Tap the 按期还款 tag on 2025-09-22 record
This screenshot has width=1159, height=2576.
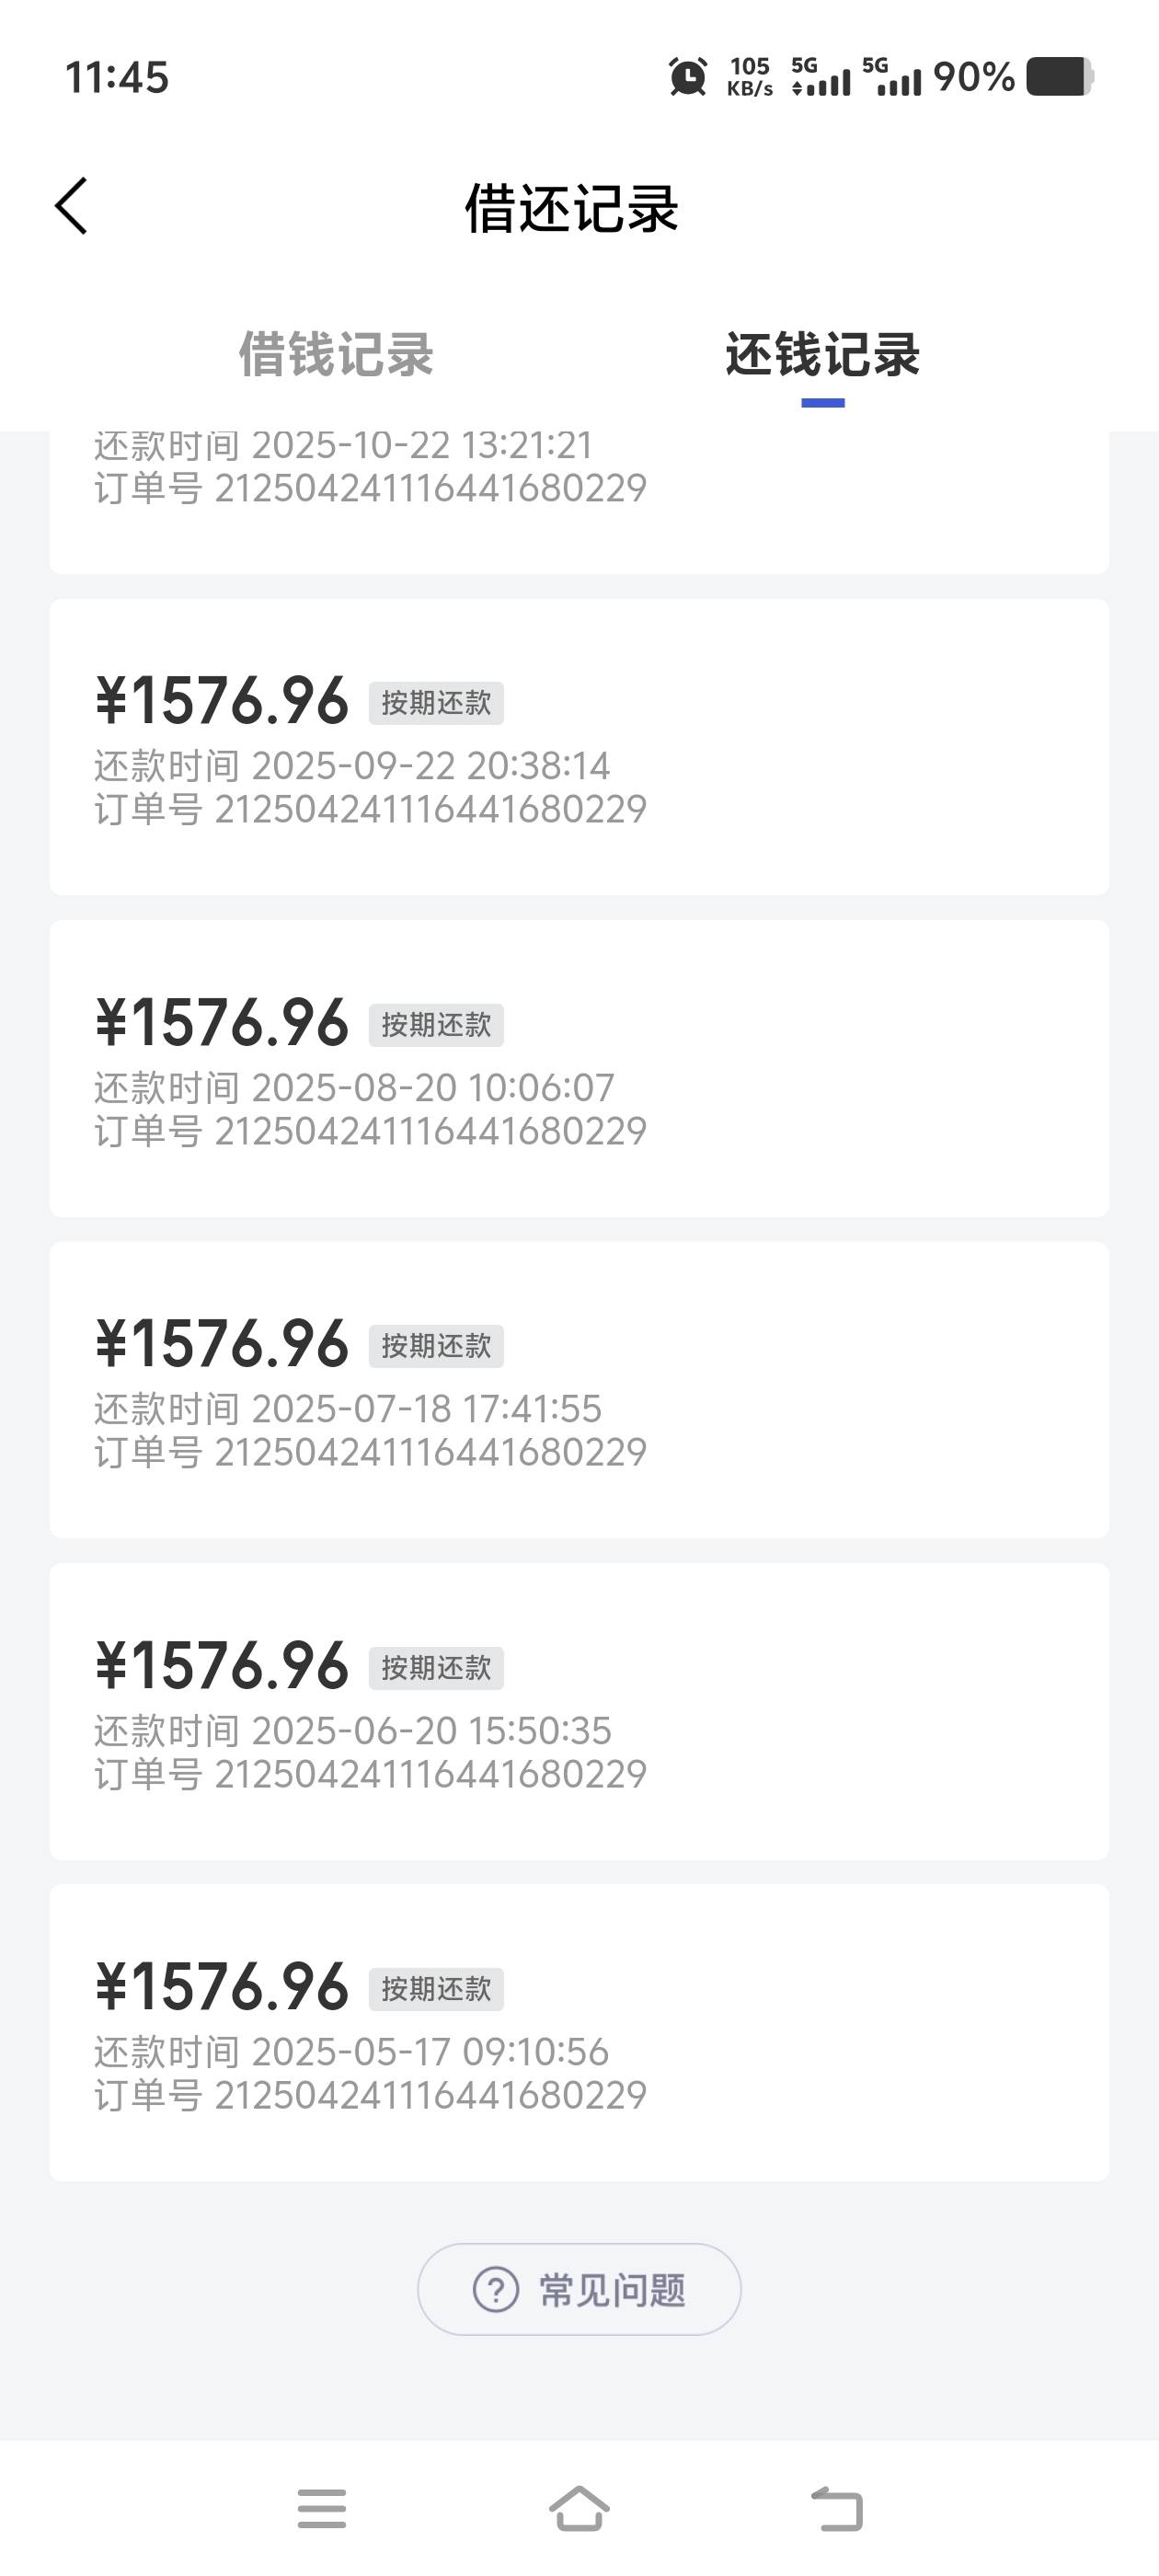coord(436,703)
